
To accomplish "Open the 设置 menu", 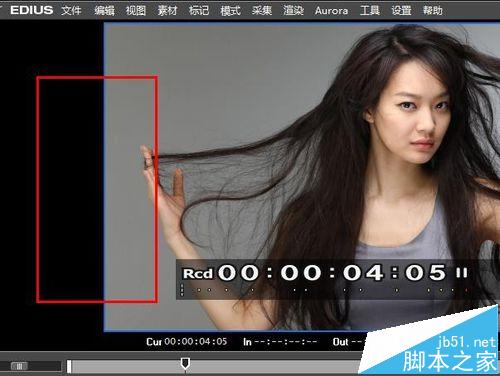I will (x=401, y=10).
